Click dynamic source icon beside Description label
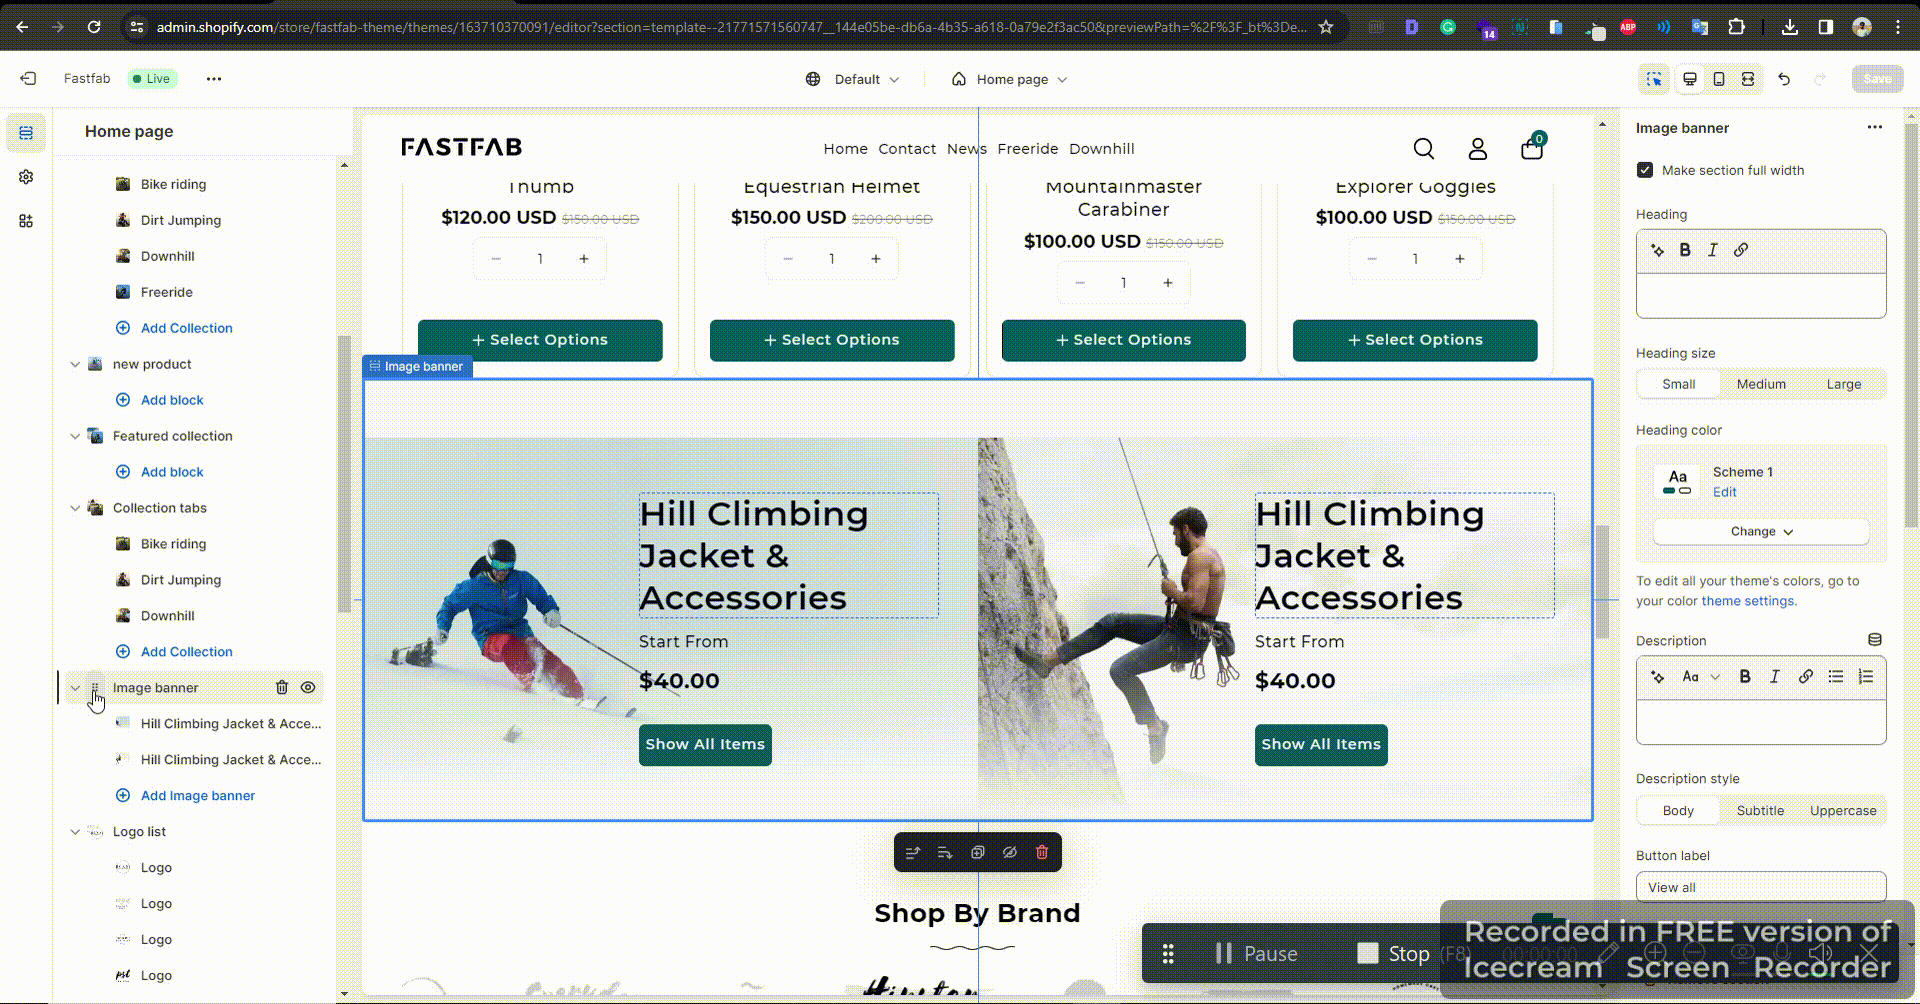Viewport: 1920px width, 1004px height. coord(1875,640)
